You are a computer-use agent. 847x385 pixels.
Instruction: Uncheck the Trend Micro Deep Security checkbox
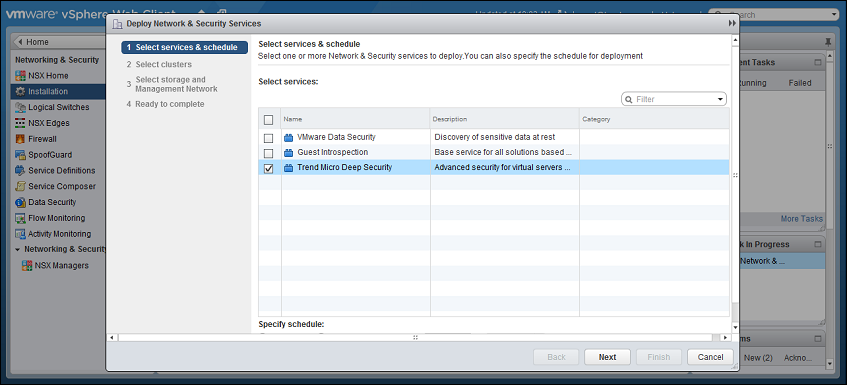point(268,168)
